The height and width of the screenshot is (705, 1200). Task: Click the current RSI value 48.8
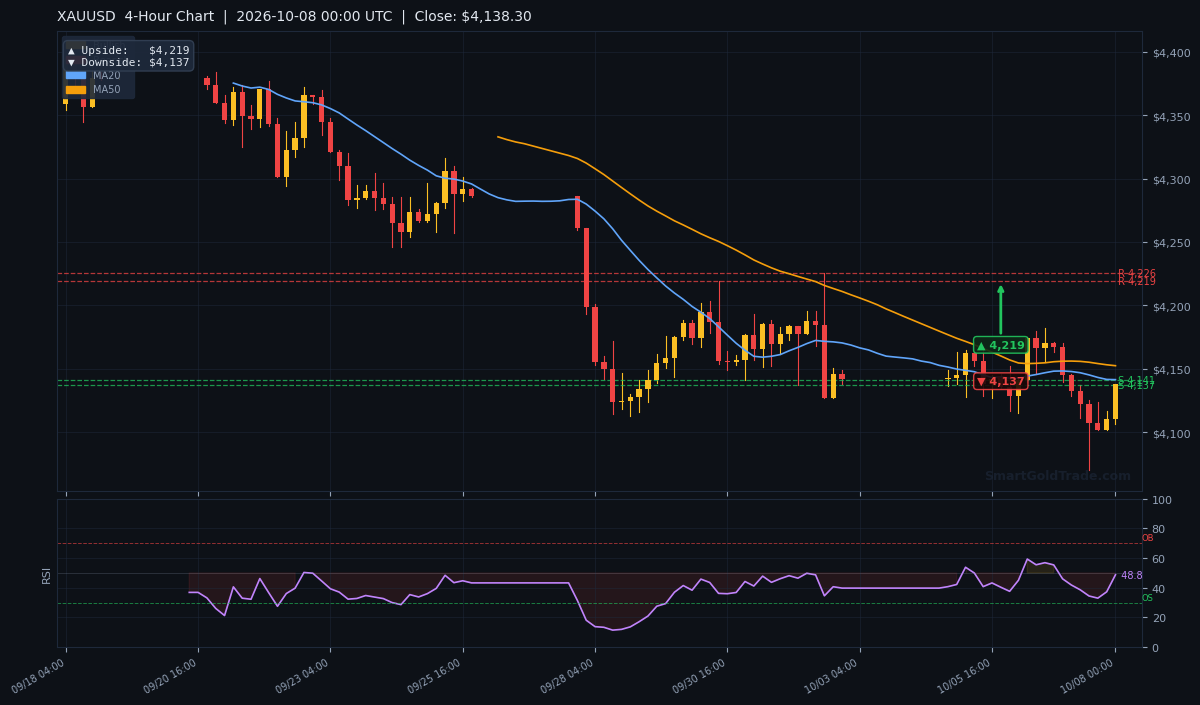tap(1131, 576)
